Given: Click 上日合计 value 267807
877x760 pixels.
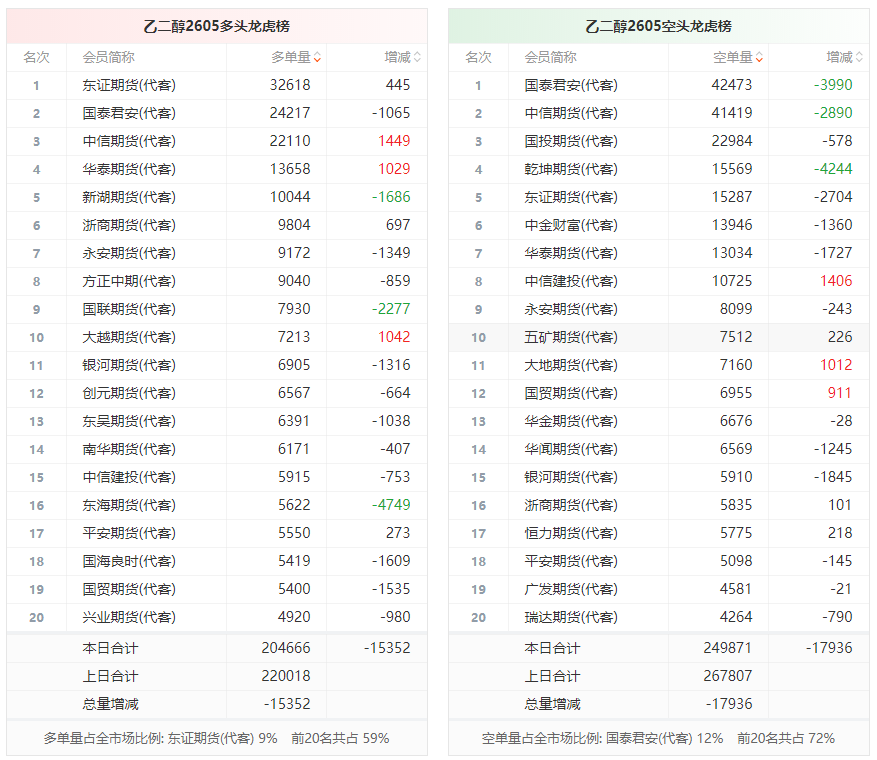Looking at the screenshot, I should coord(728,676).
